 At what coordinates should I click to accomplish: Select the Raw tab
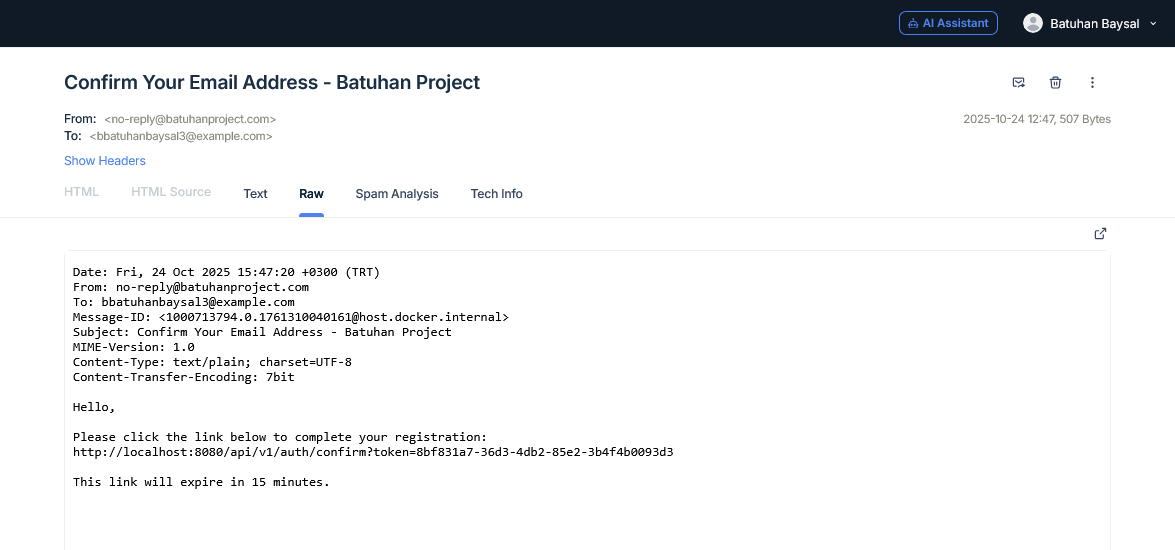[311, 194]
